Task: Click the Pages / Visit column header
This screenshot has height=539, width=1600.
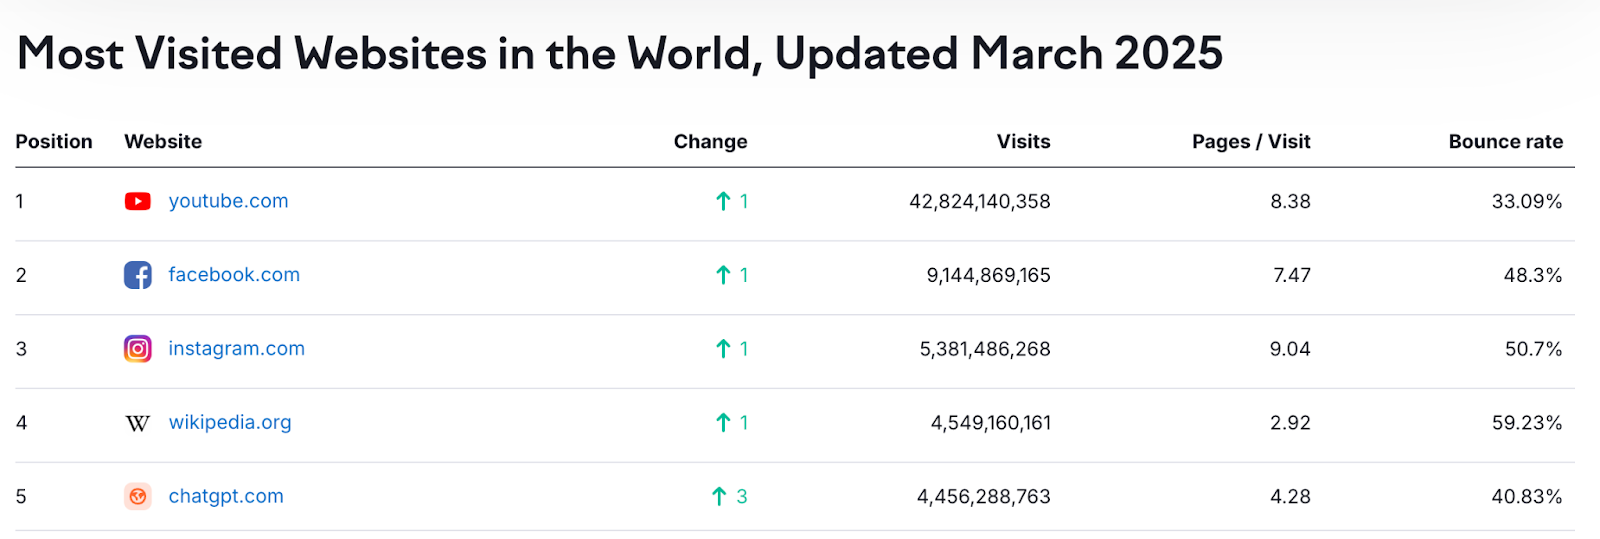Action: coord(1250,142)
